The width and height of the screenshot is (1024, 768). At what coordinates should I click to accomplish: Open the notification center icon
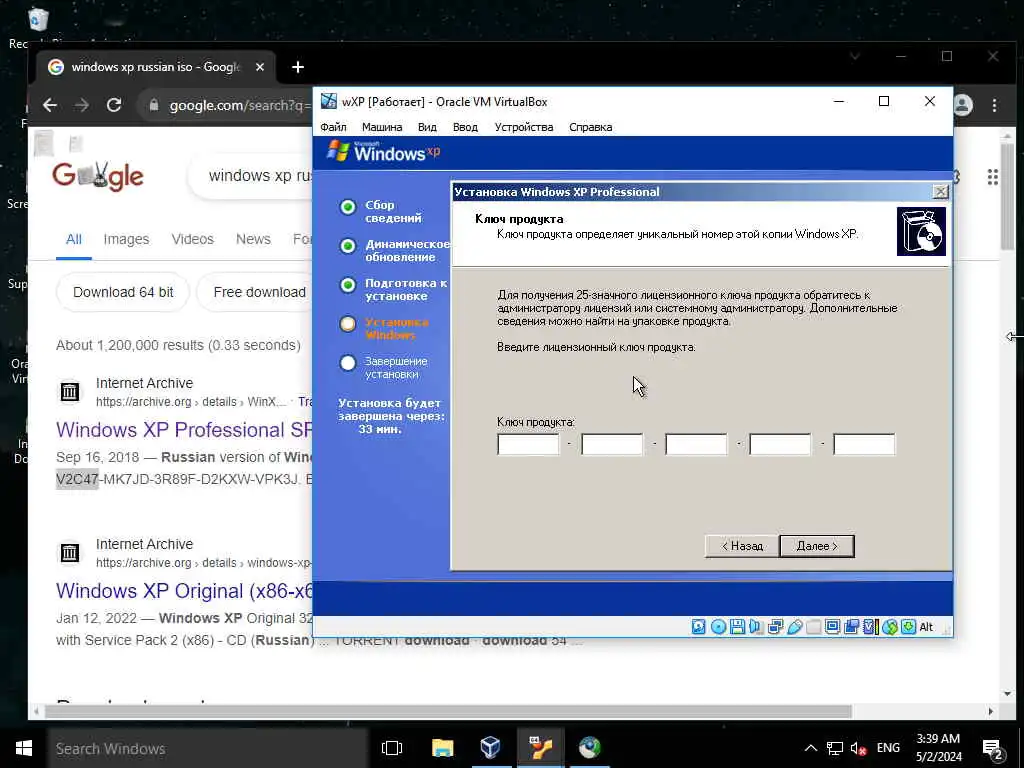992,750
